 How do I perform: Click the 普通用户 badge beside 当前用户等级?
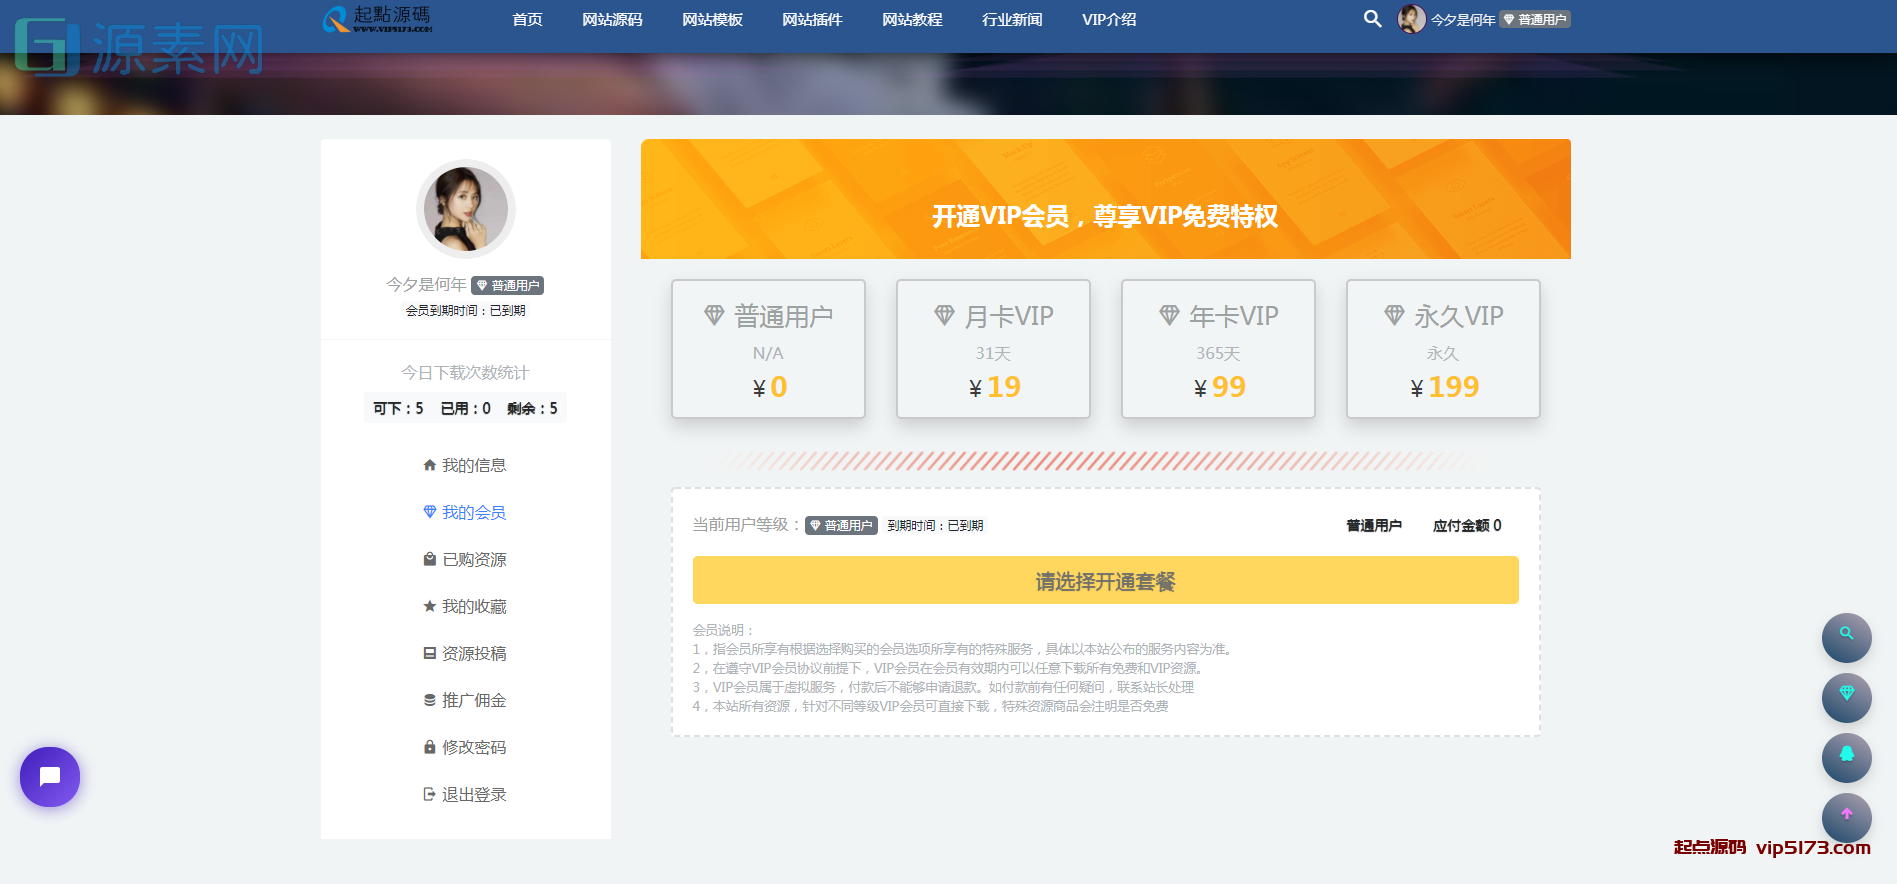coord(841,525)
